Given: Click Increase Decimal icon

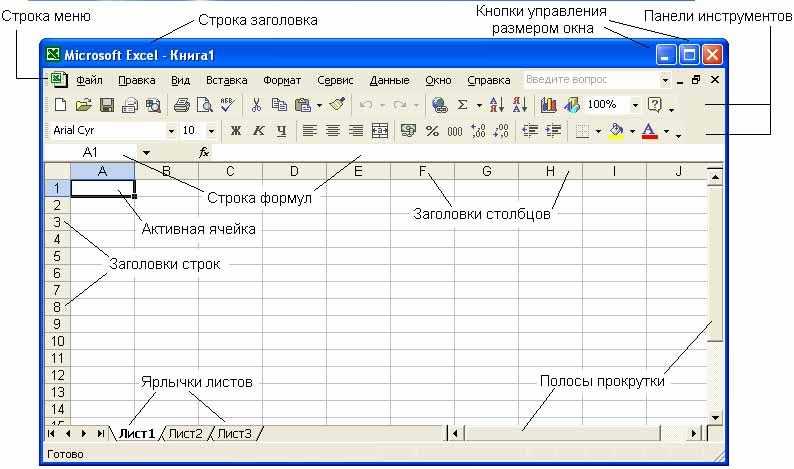Looking at the screenshot, I should click(x=478, y=131).
